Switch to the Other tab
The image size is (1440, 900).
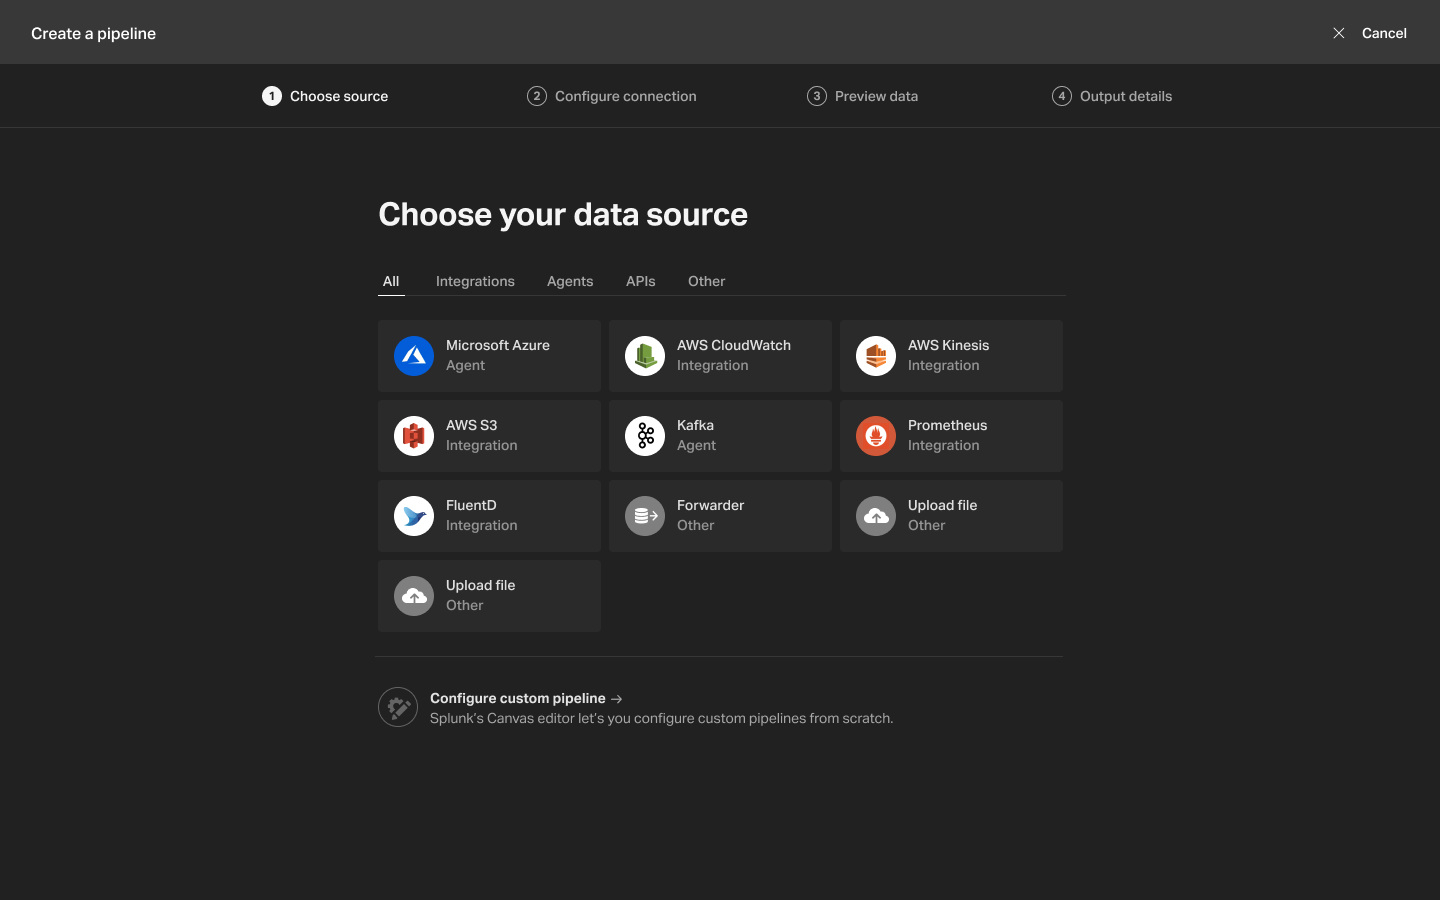click(x=706, y=281)
